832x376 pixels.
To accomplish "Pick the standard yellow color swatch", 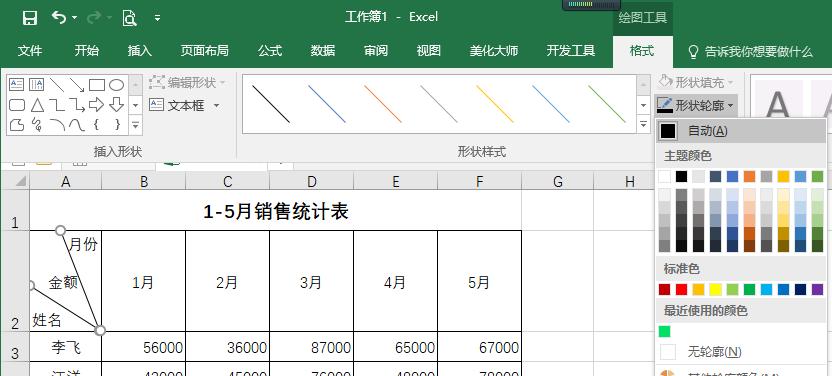I will [x=716, y=290].
